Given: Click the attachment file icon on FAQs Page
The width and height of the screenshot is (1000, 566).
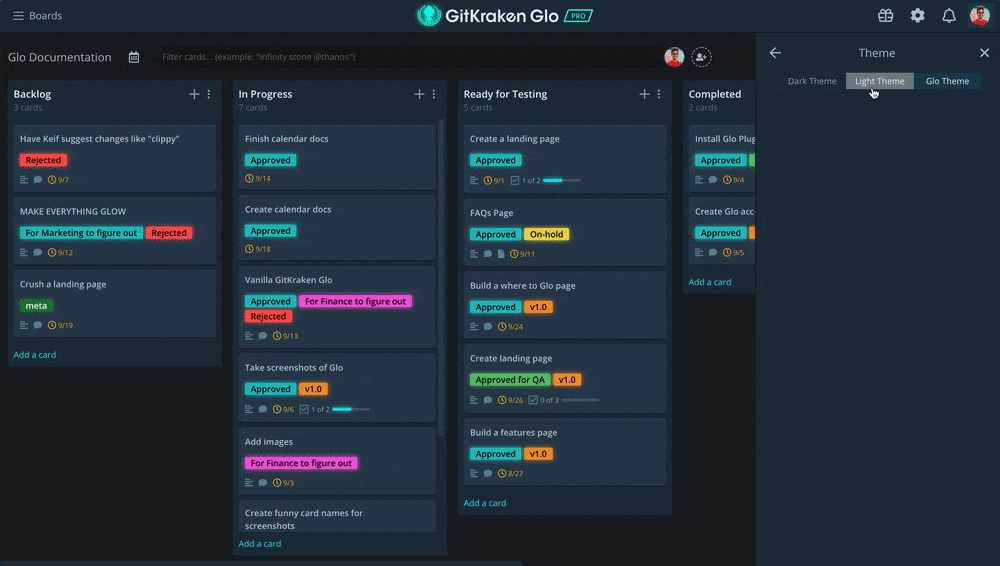Looking at the screenshot, I should pyautogui.click(x=501, y=254).
